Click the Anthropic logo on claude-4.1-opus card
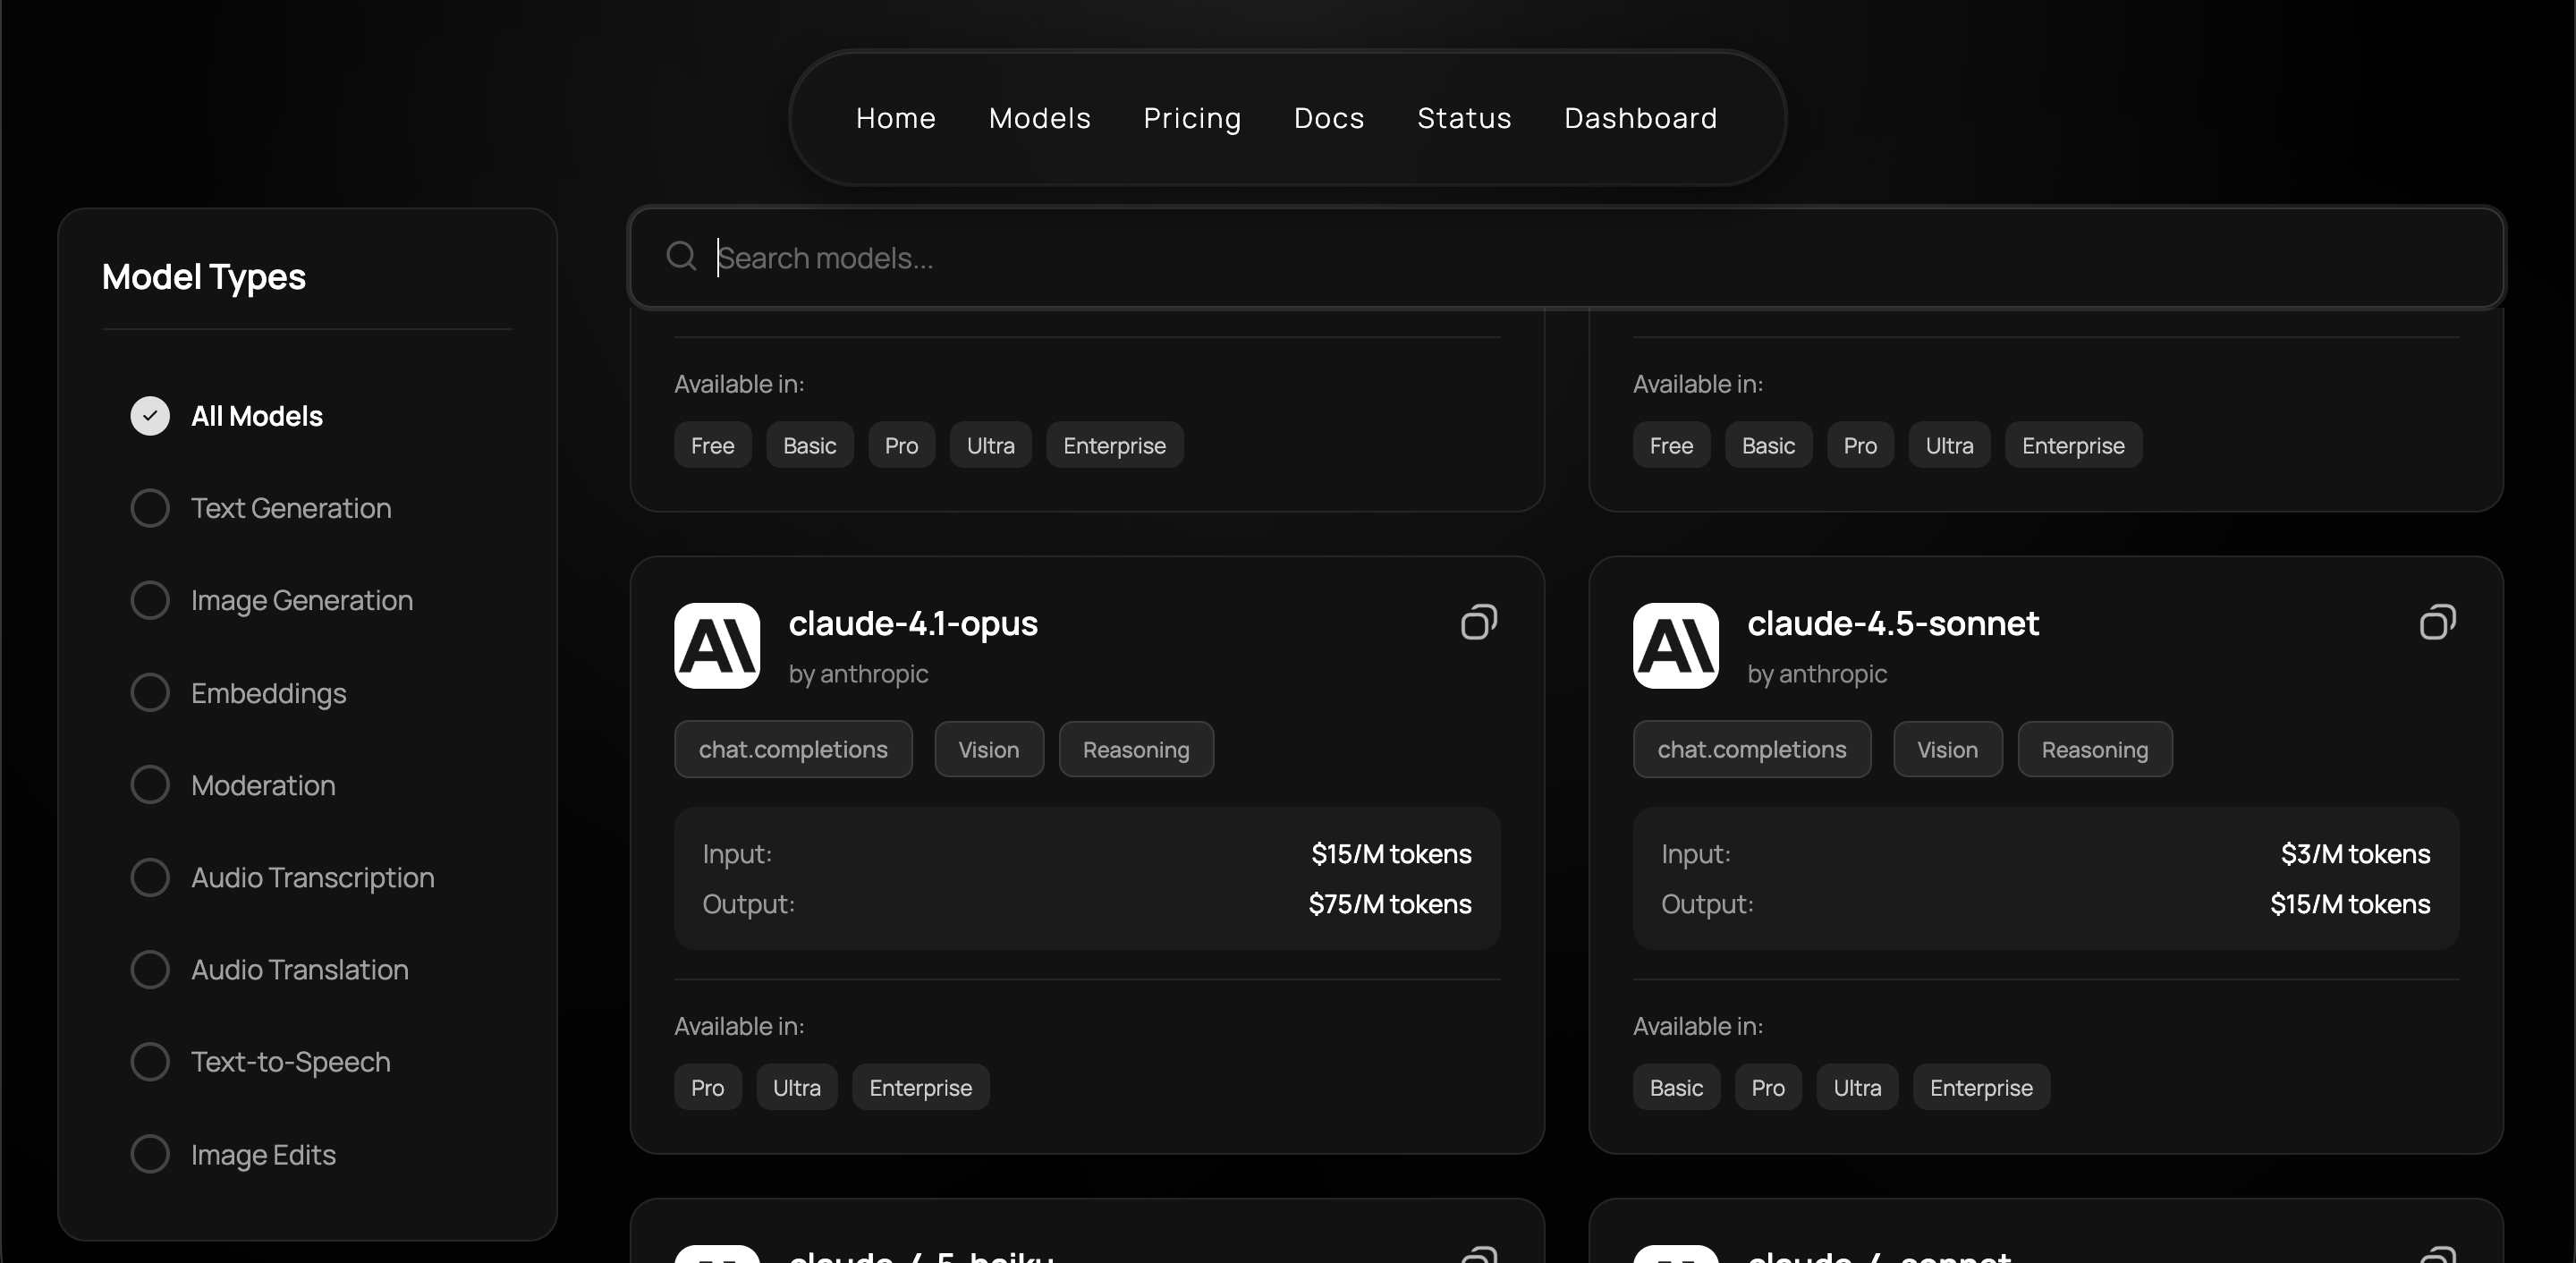2576x1263 pixels. click(717, 646)
